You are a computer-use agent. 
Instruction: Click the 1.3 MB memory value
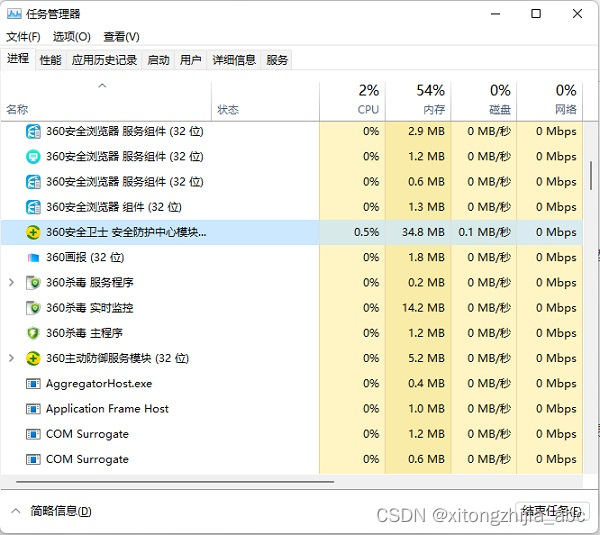click(x=426, y=207)
